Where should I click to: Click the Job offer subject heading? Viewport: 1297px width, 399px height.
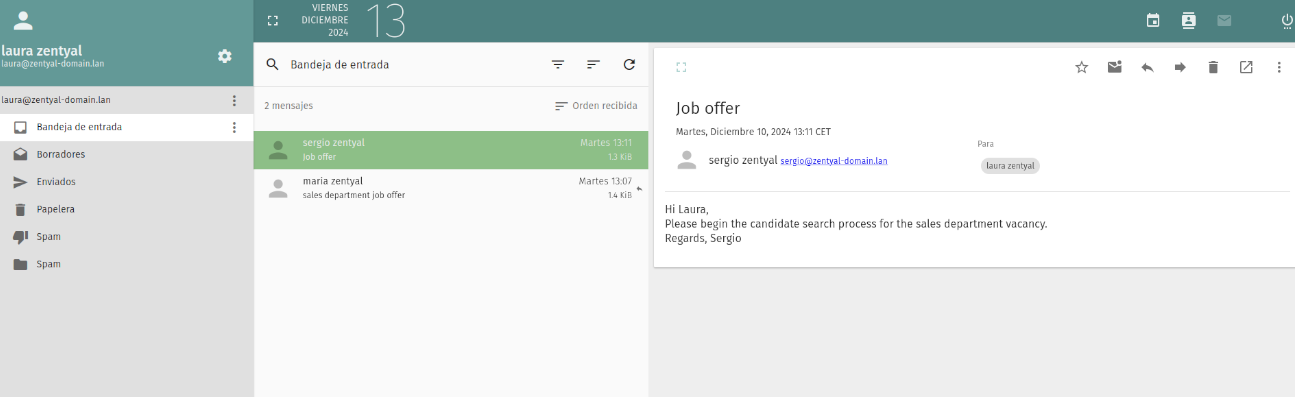pyautogui.click(x=708, y=108)
